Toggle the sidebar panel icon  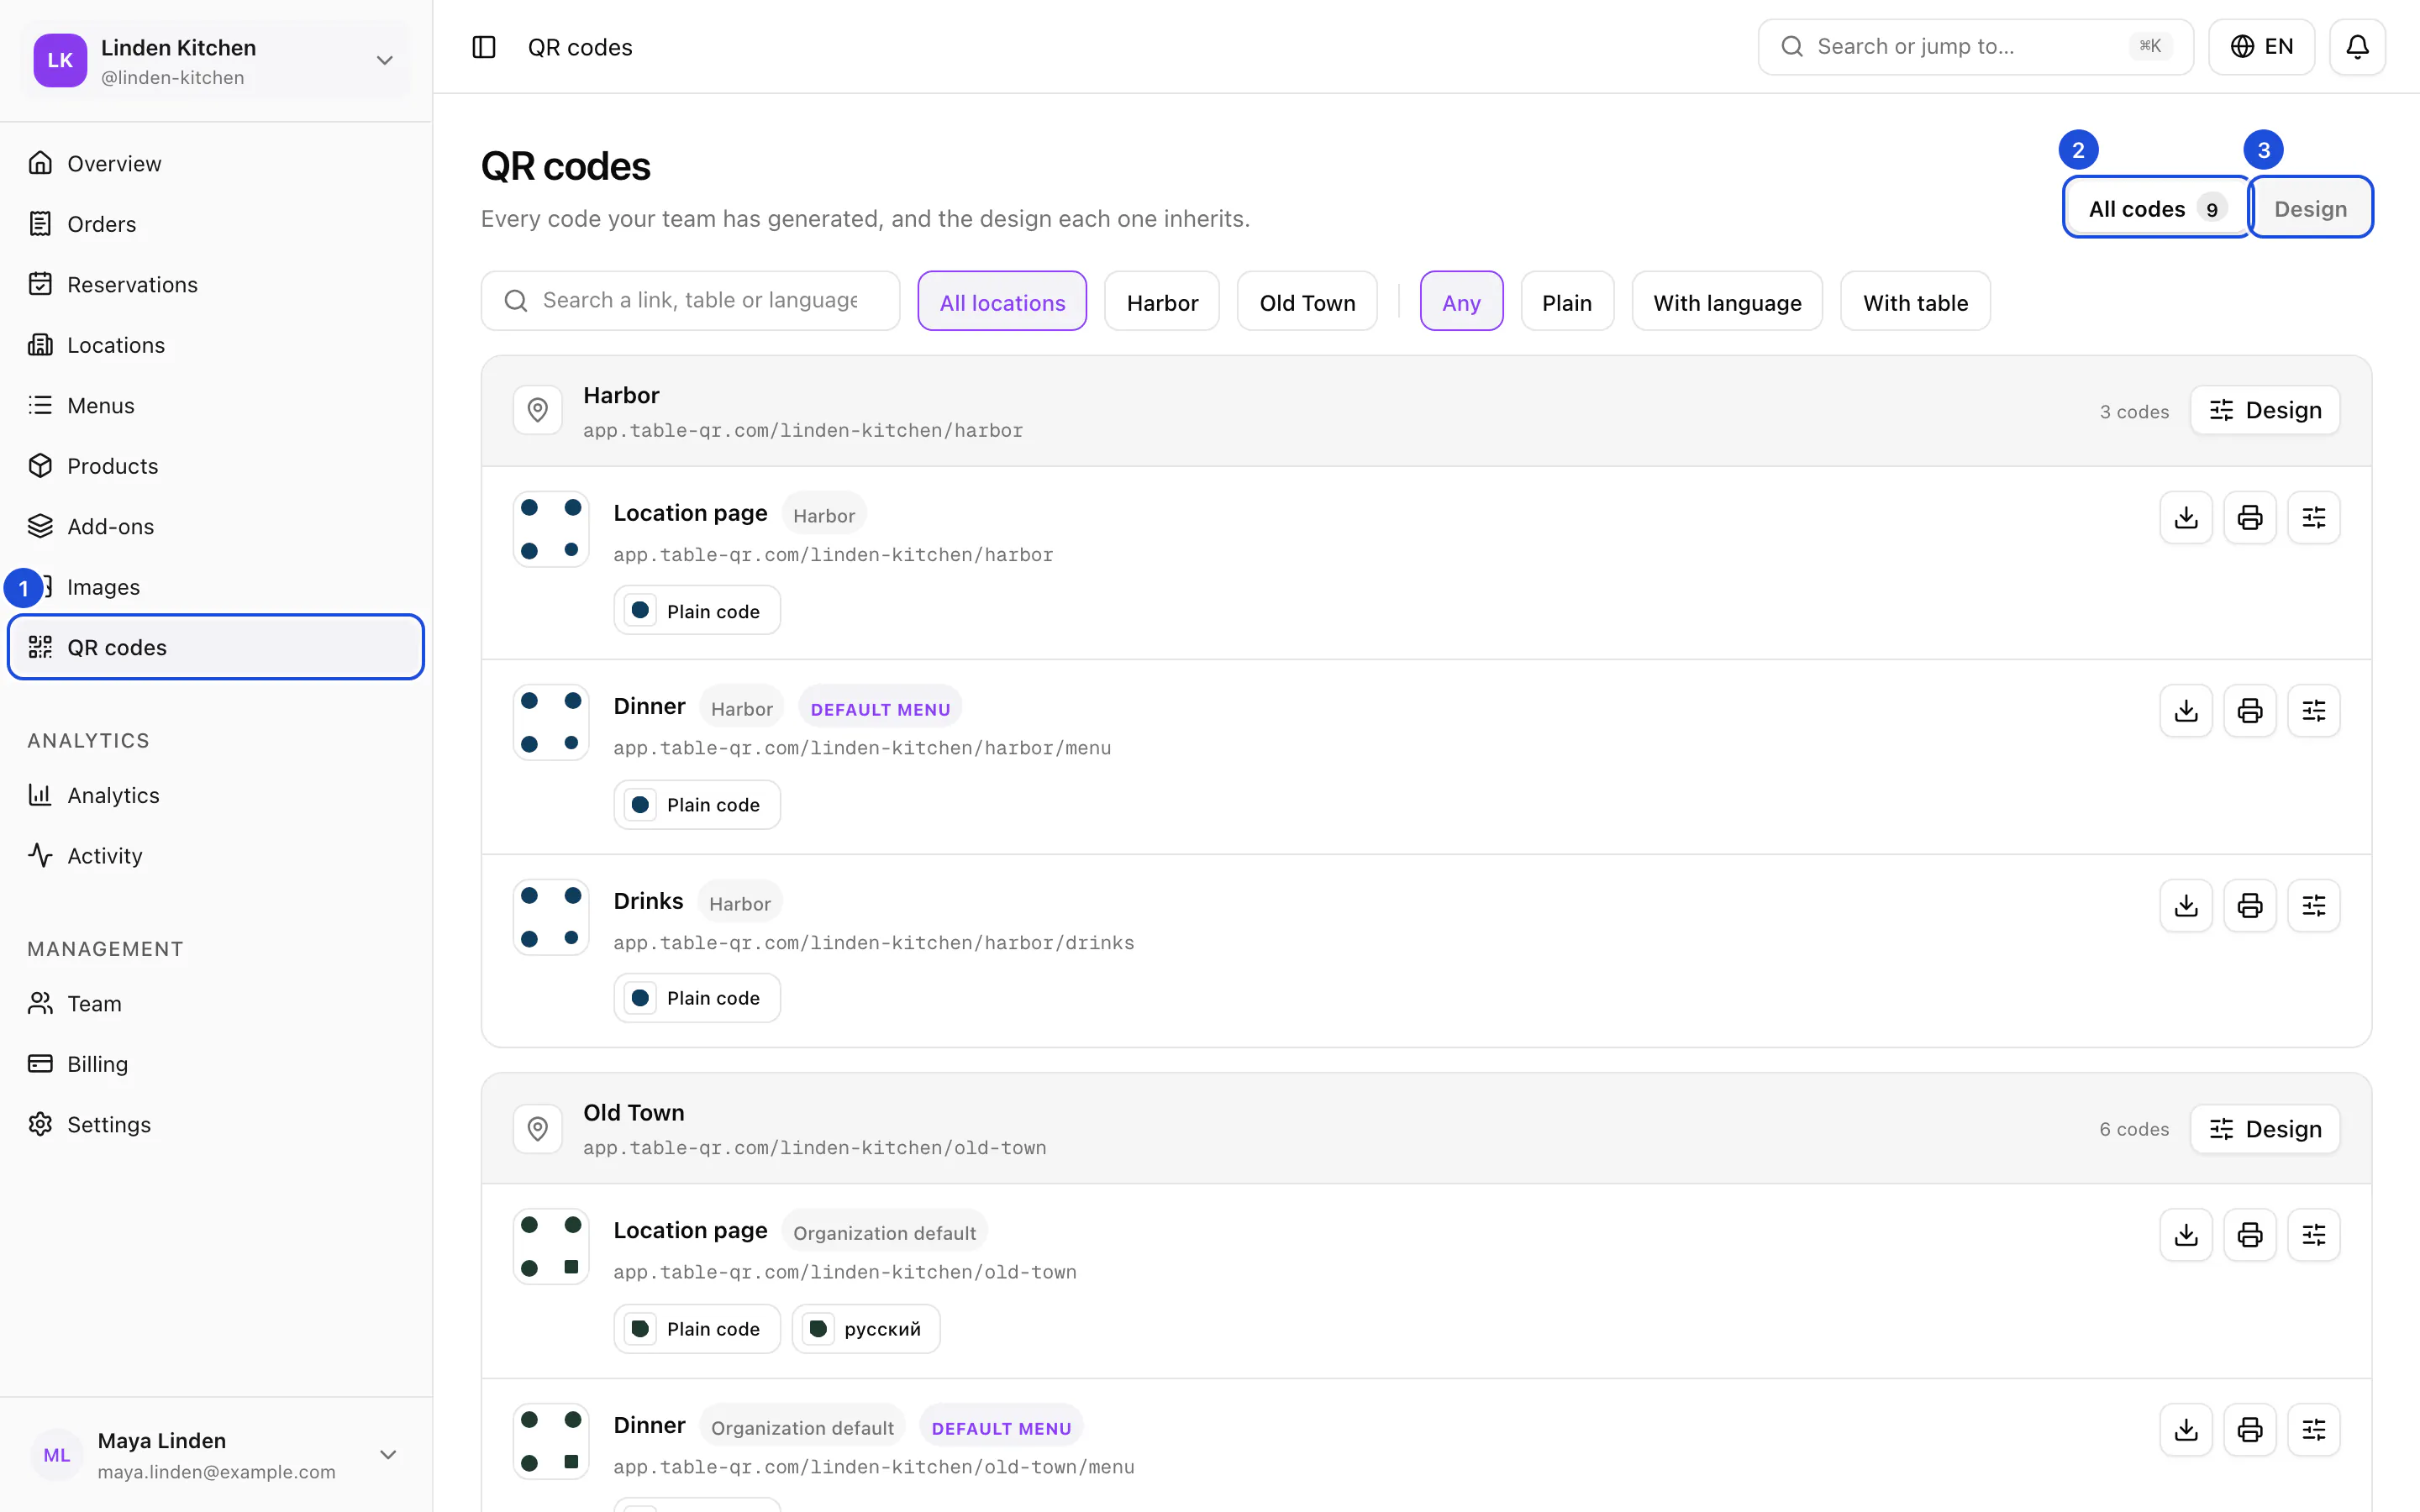coord(484,47)
